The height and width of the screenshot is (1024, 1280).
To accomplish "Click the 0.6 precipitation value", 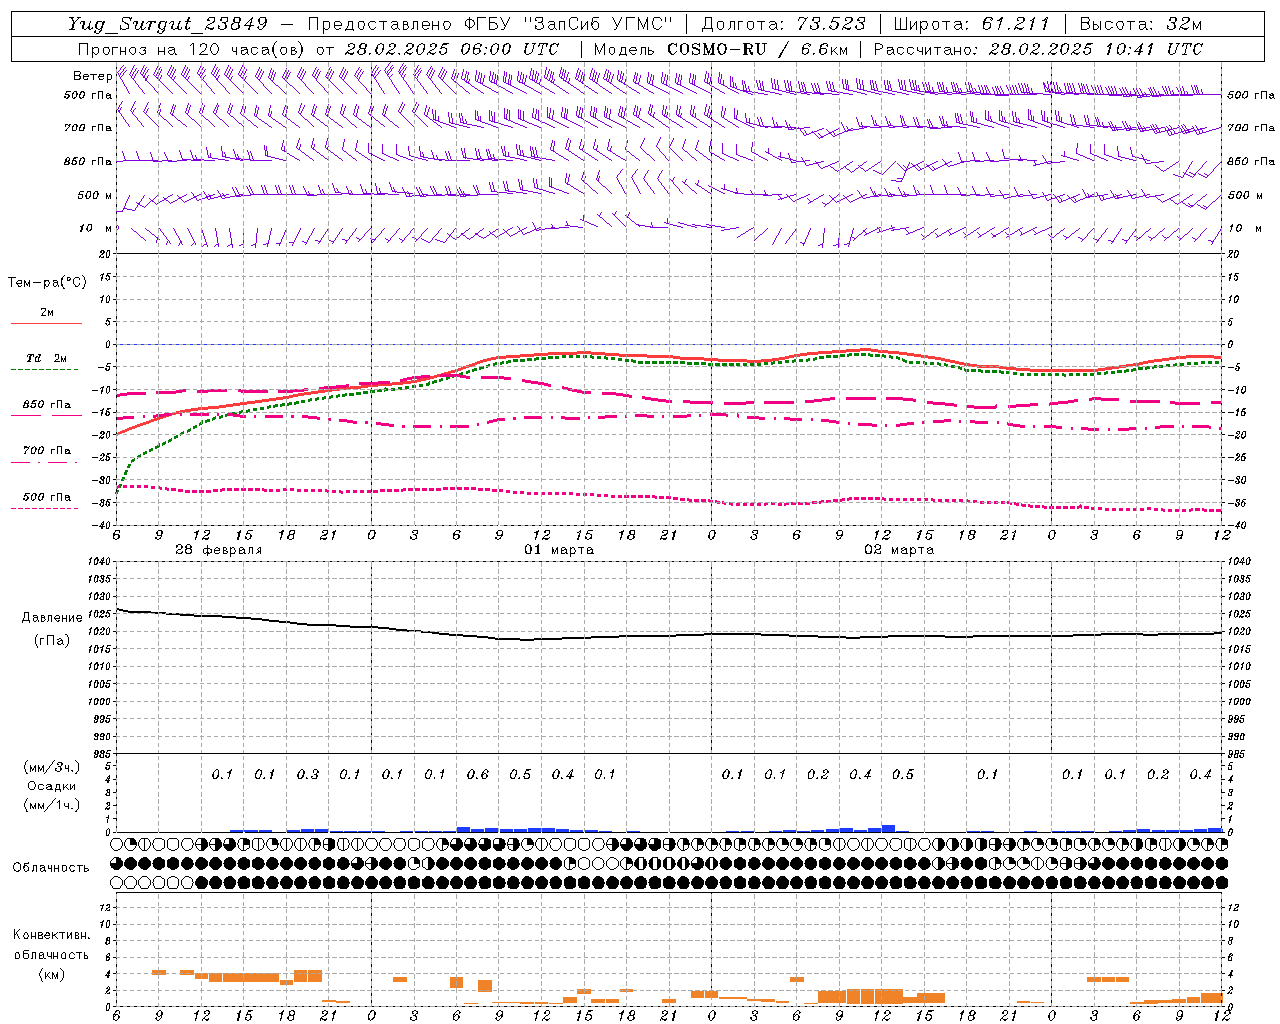I will click(478, 775).
